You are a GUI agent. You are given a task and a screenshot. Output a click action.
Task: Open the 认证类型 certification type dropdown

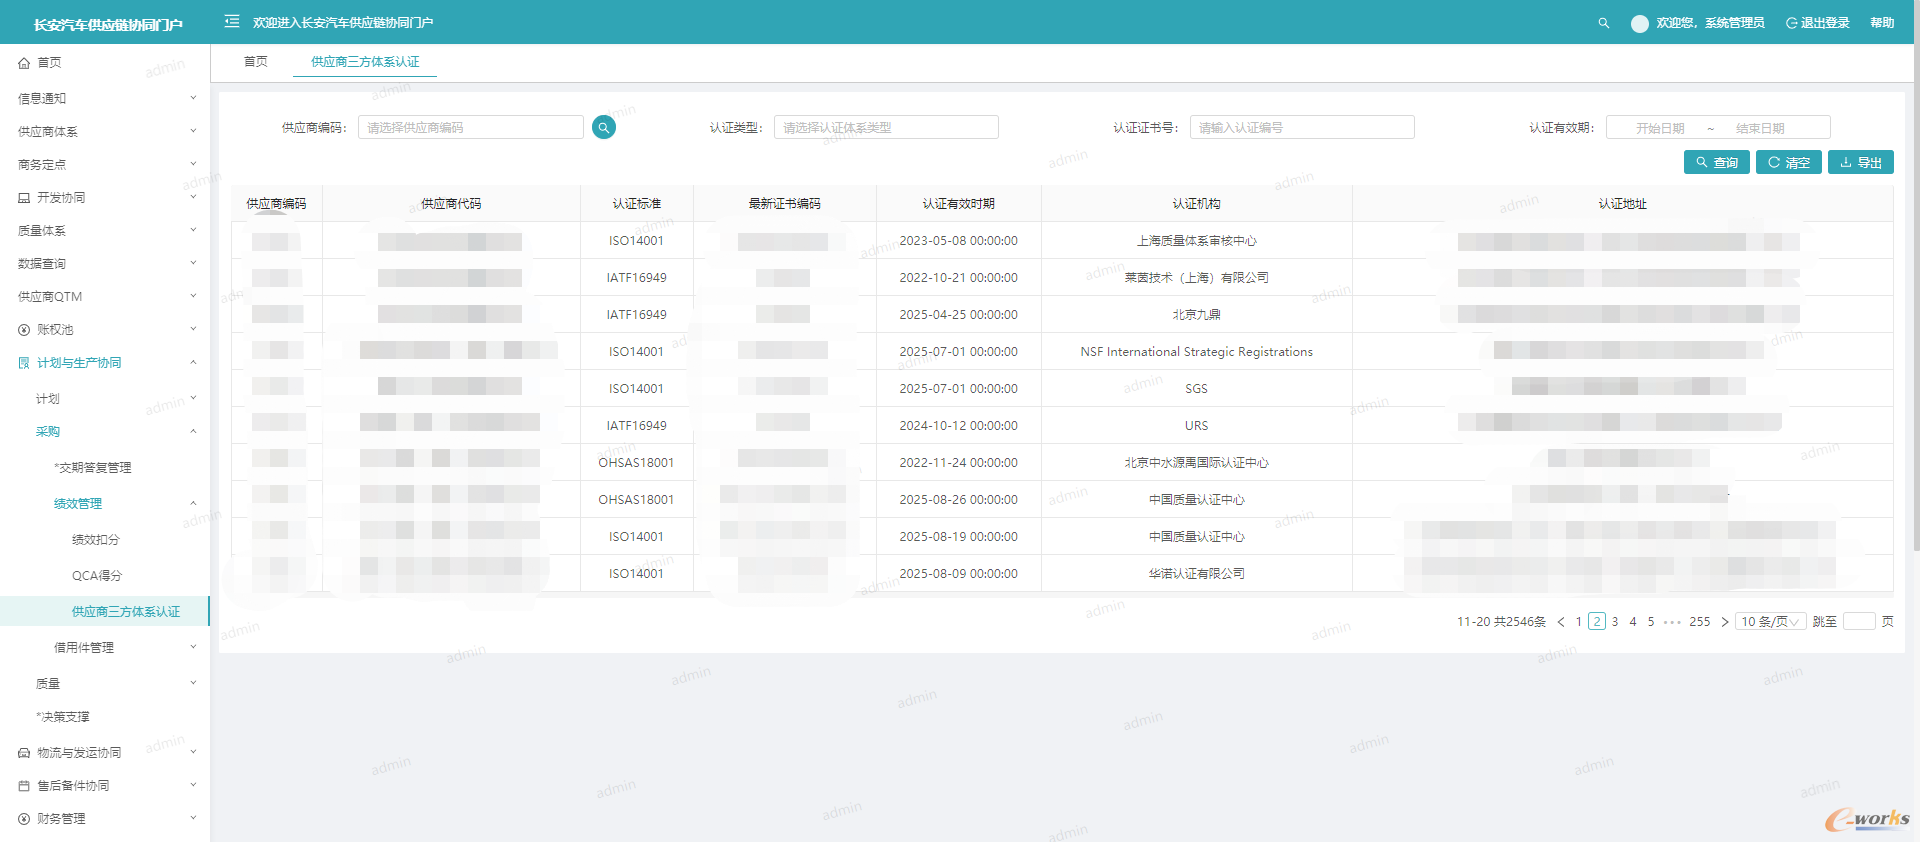886,127
